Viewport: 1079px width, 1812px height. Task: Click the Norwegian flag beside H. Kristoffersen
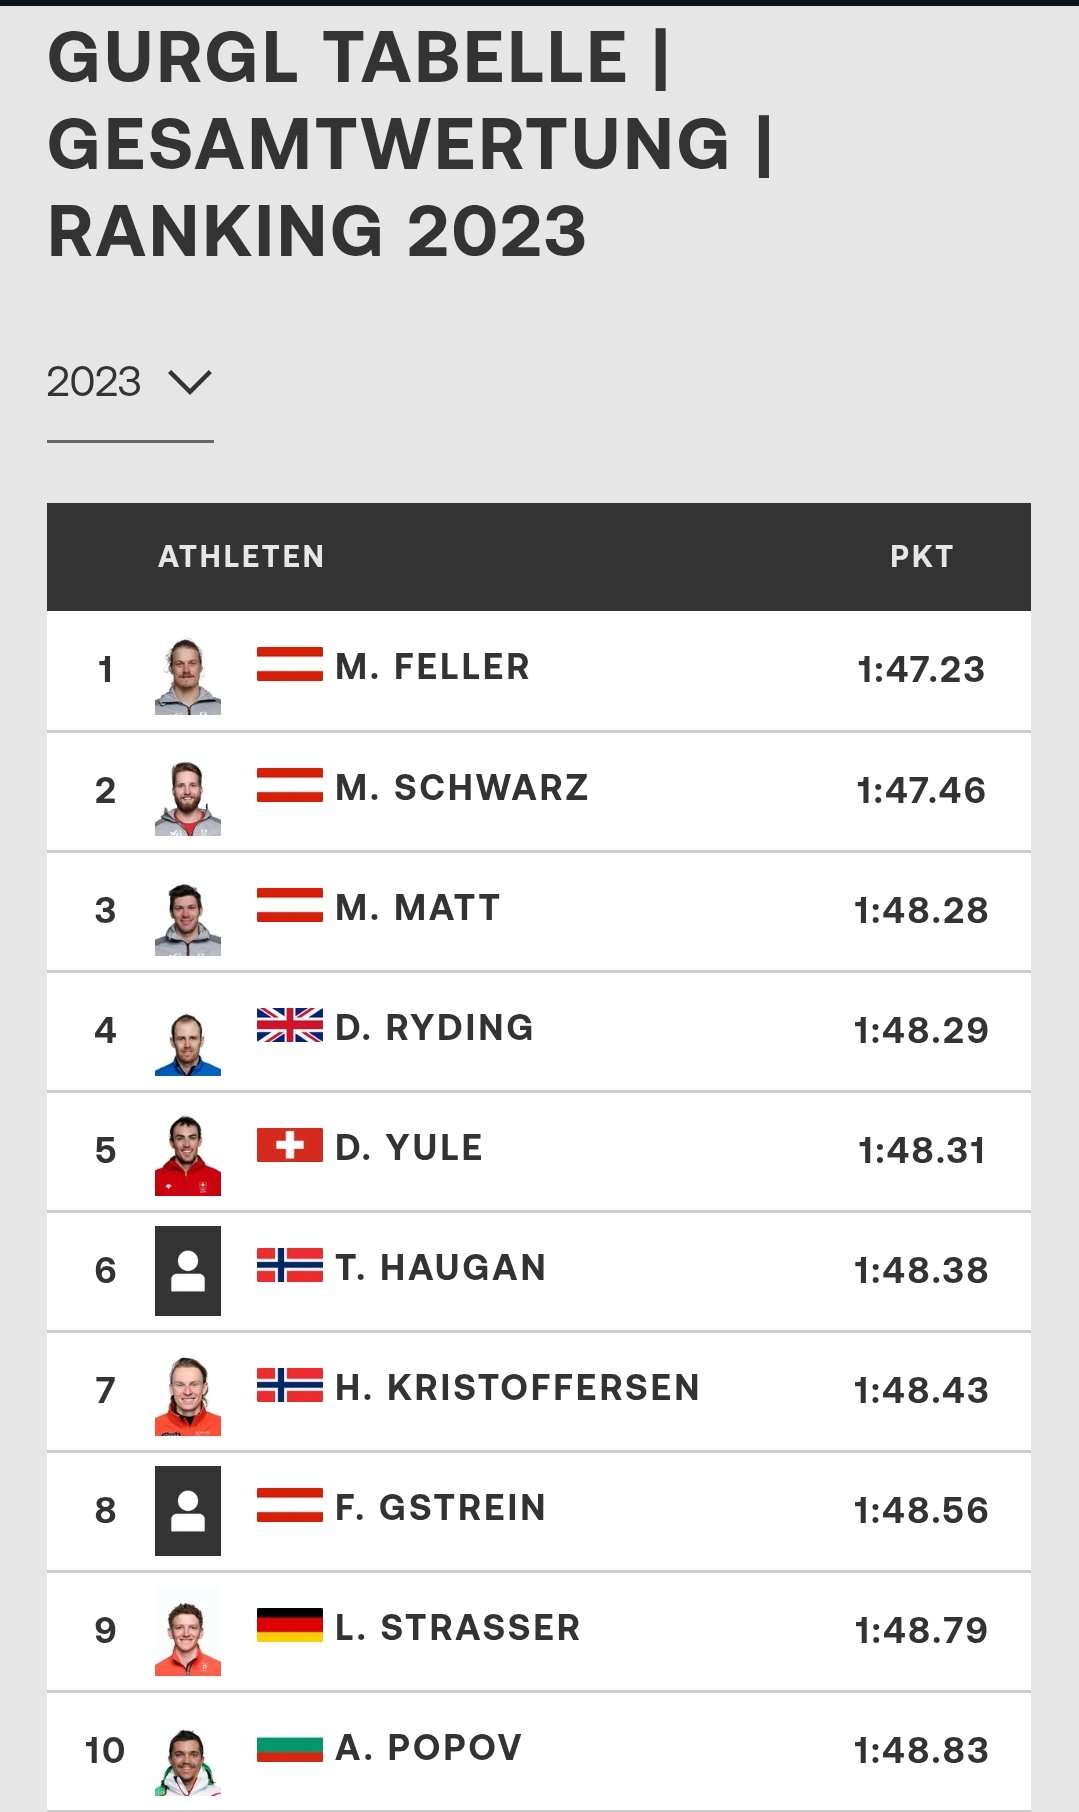click(289, 1385)
